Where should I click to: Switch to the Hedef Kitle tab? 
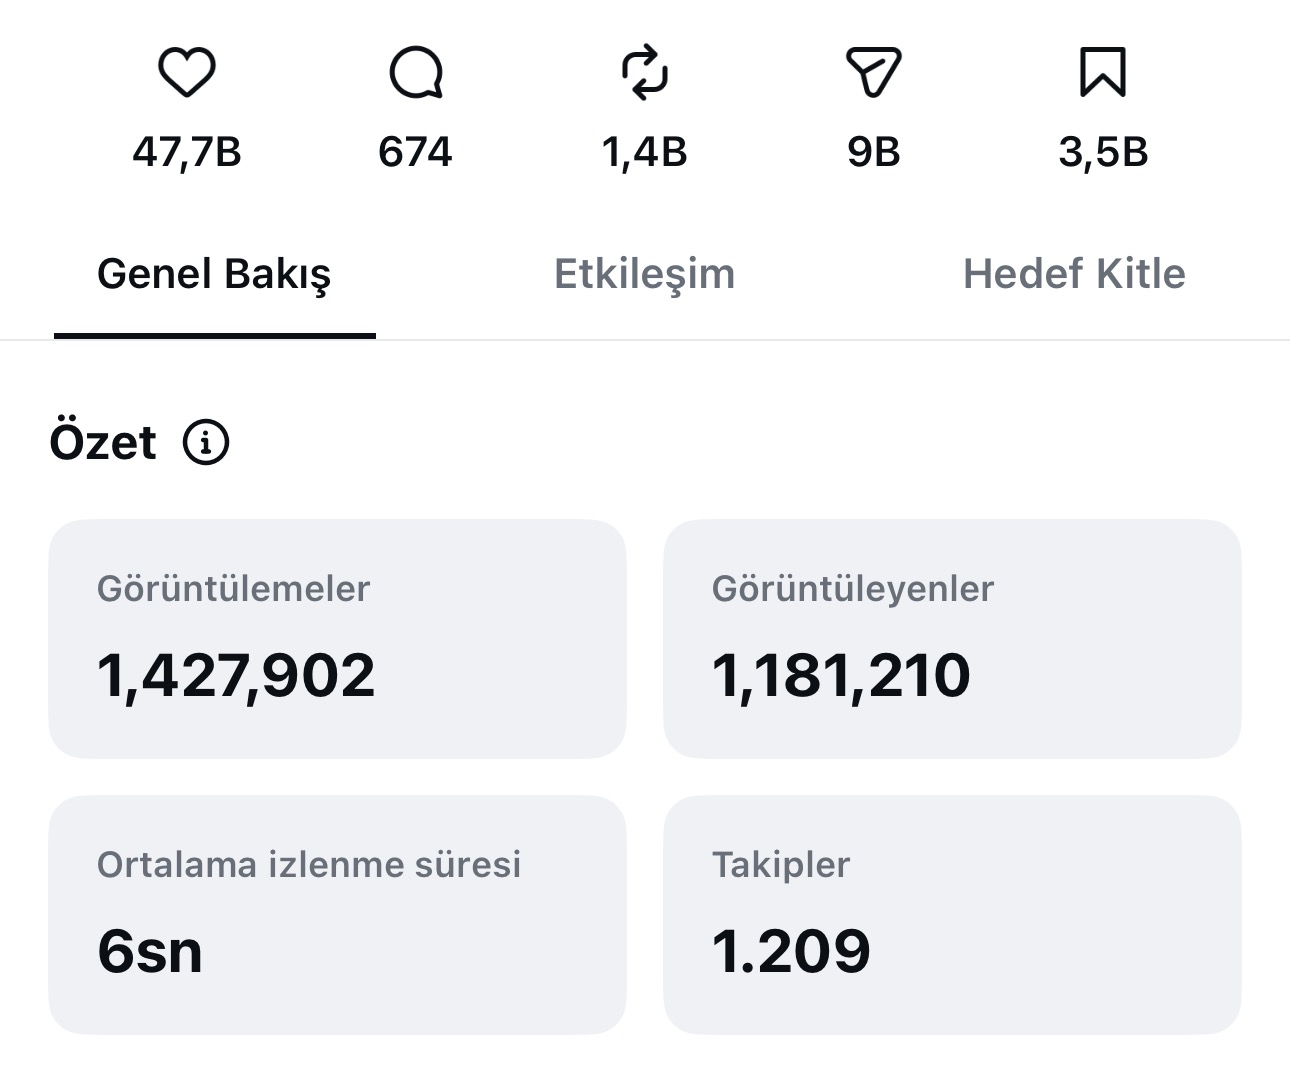tap(1074, 274)
